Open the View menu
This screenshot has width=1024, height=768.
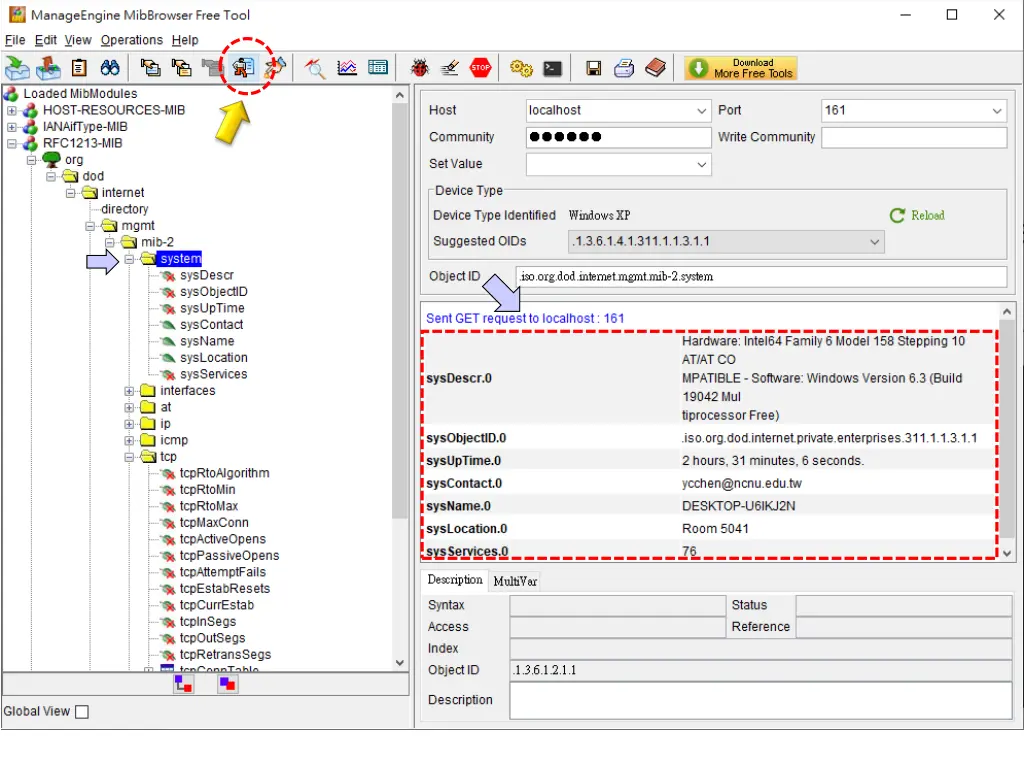(78, 40)
